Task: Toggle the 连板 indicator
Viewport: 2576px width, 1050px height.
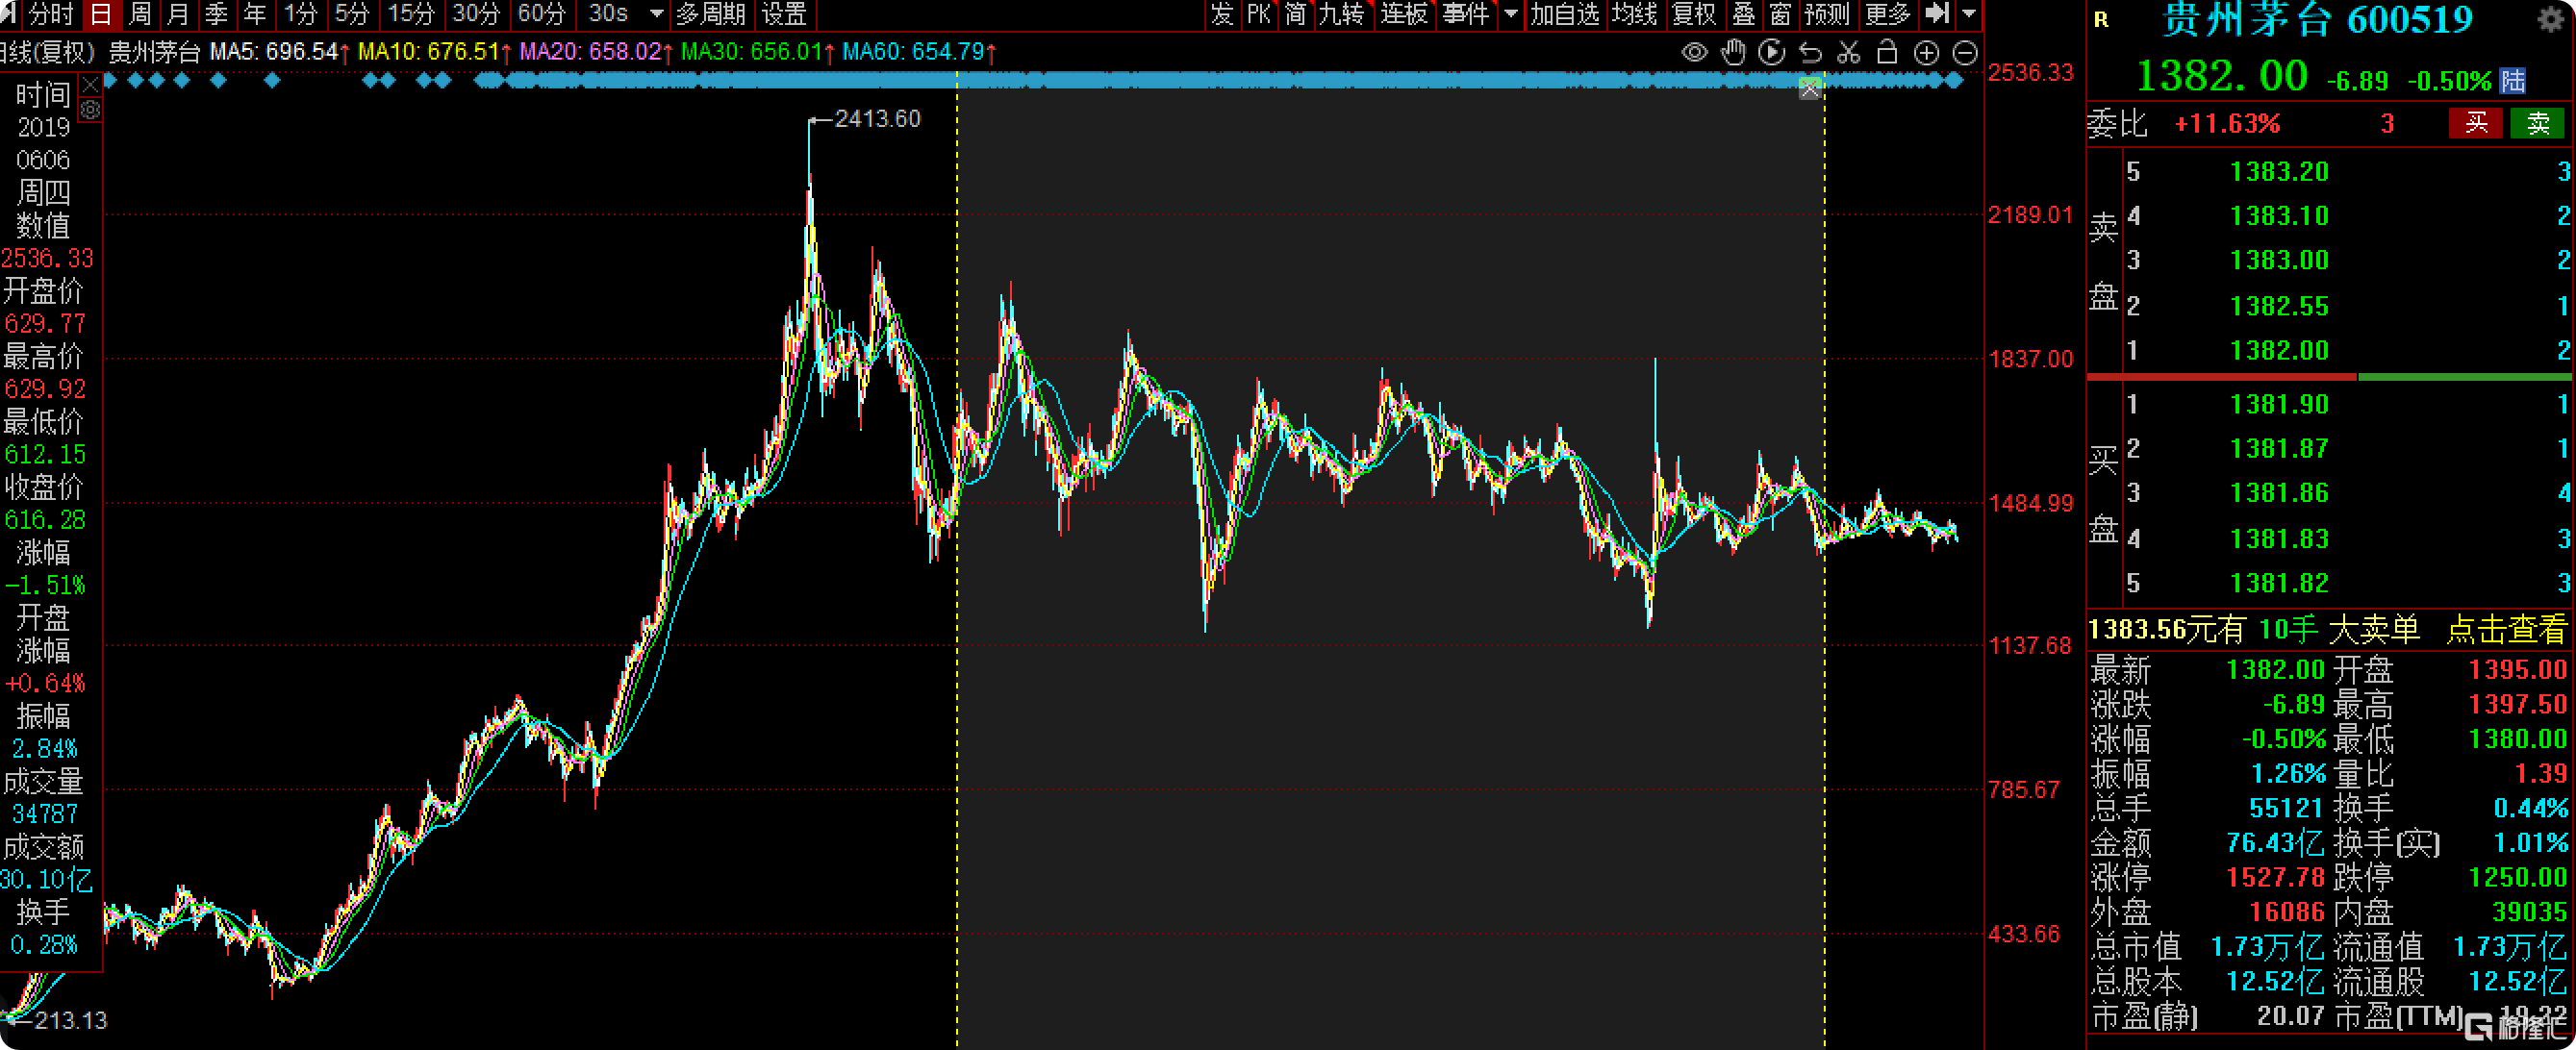Action: pos(1404,14)
